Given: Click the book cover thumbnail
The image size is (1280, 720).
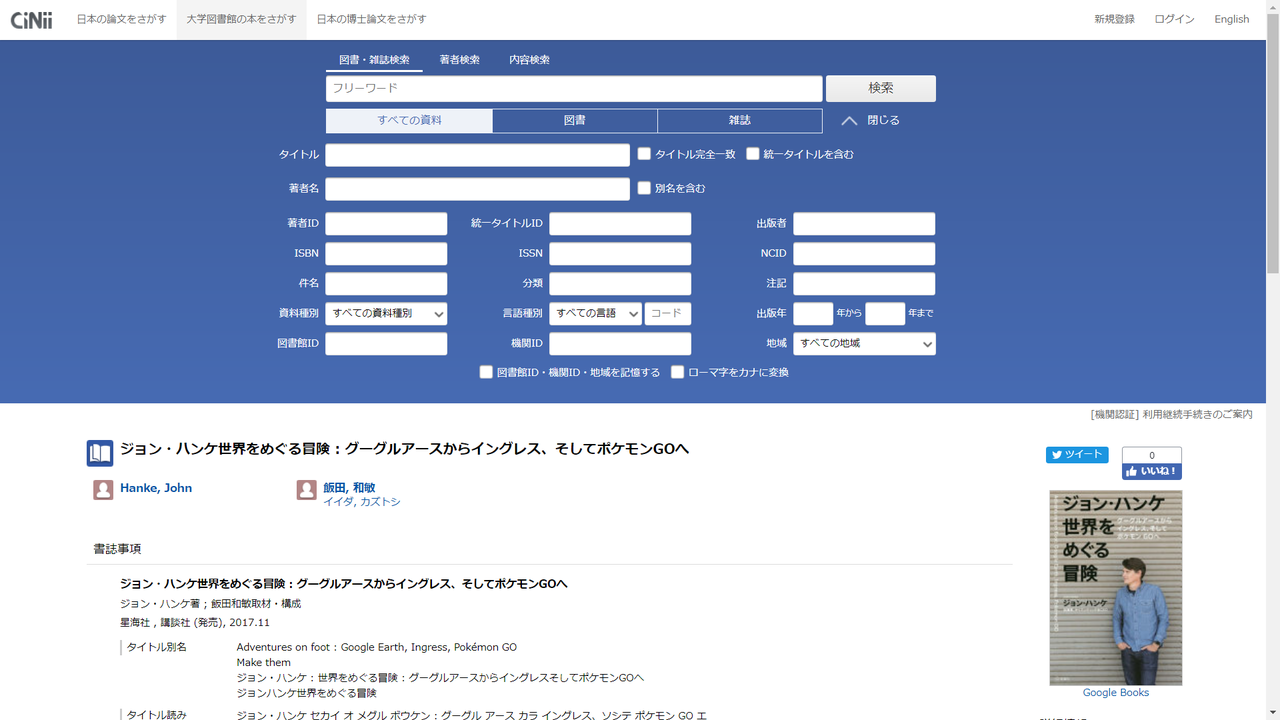Looking at the screenshot, I should 1116,588.
